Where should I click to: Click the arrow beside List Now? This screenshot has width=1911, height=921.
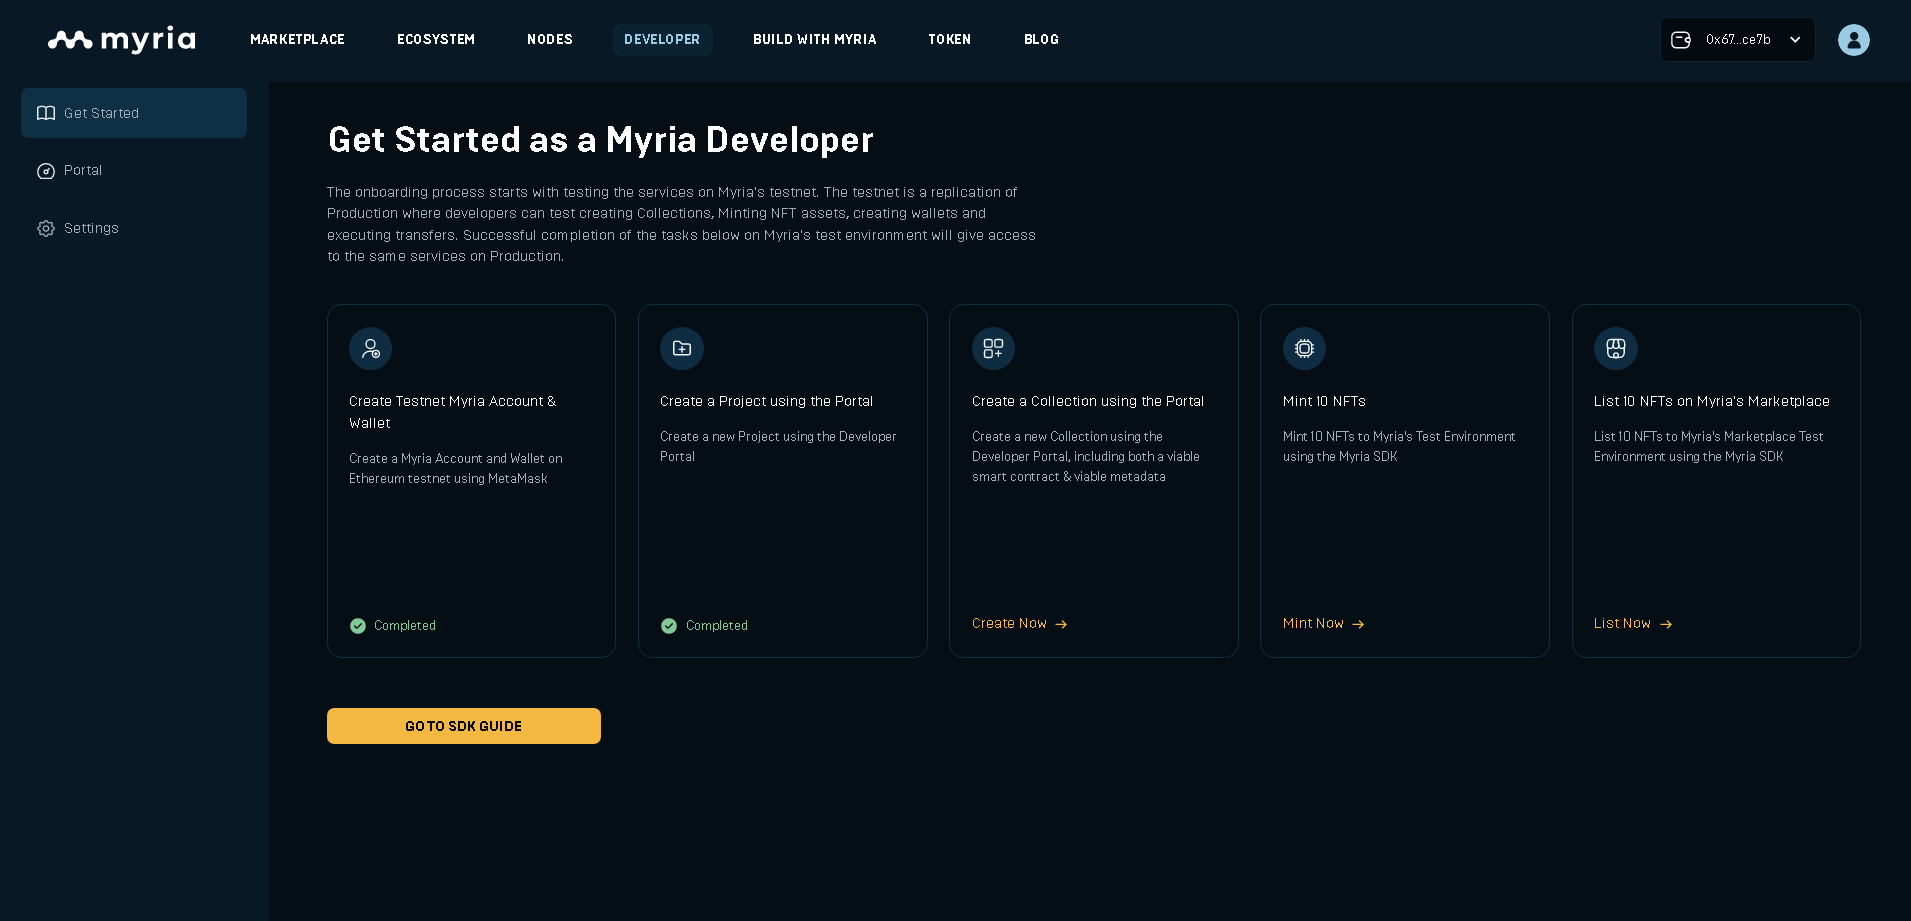[x=1666, y=624]
